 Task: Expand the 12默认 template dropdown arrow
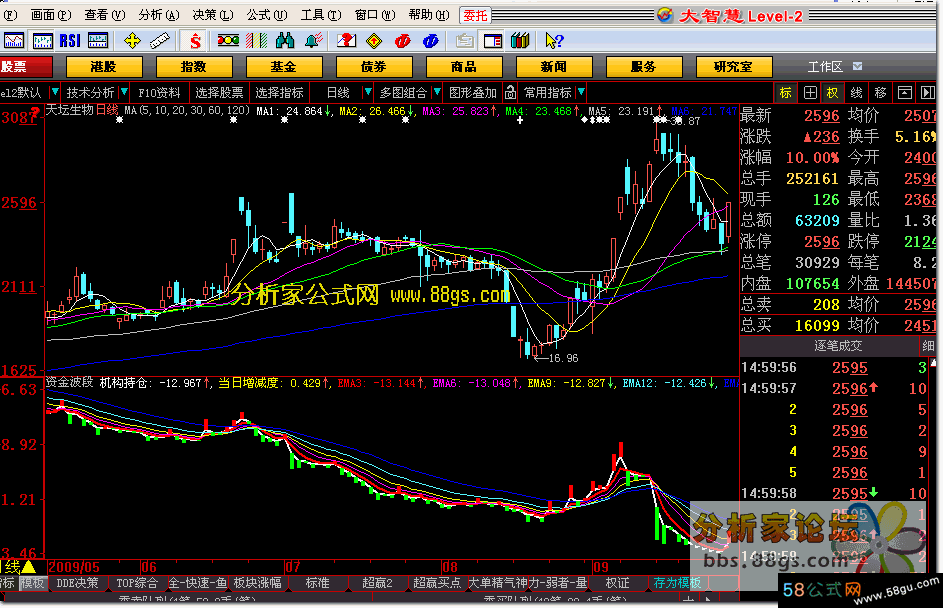[x=54, y=93]
